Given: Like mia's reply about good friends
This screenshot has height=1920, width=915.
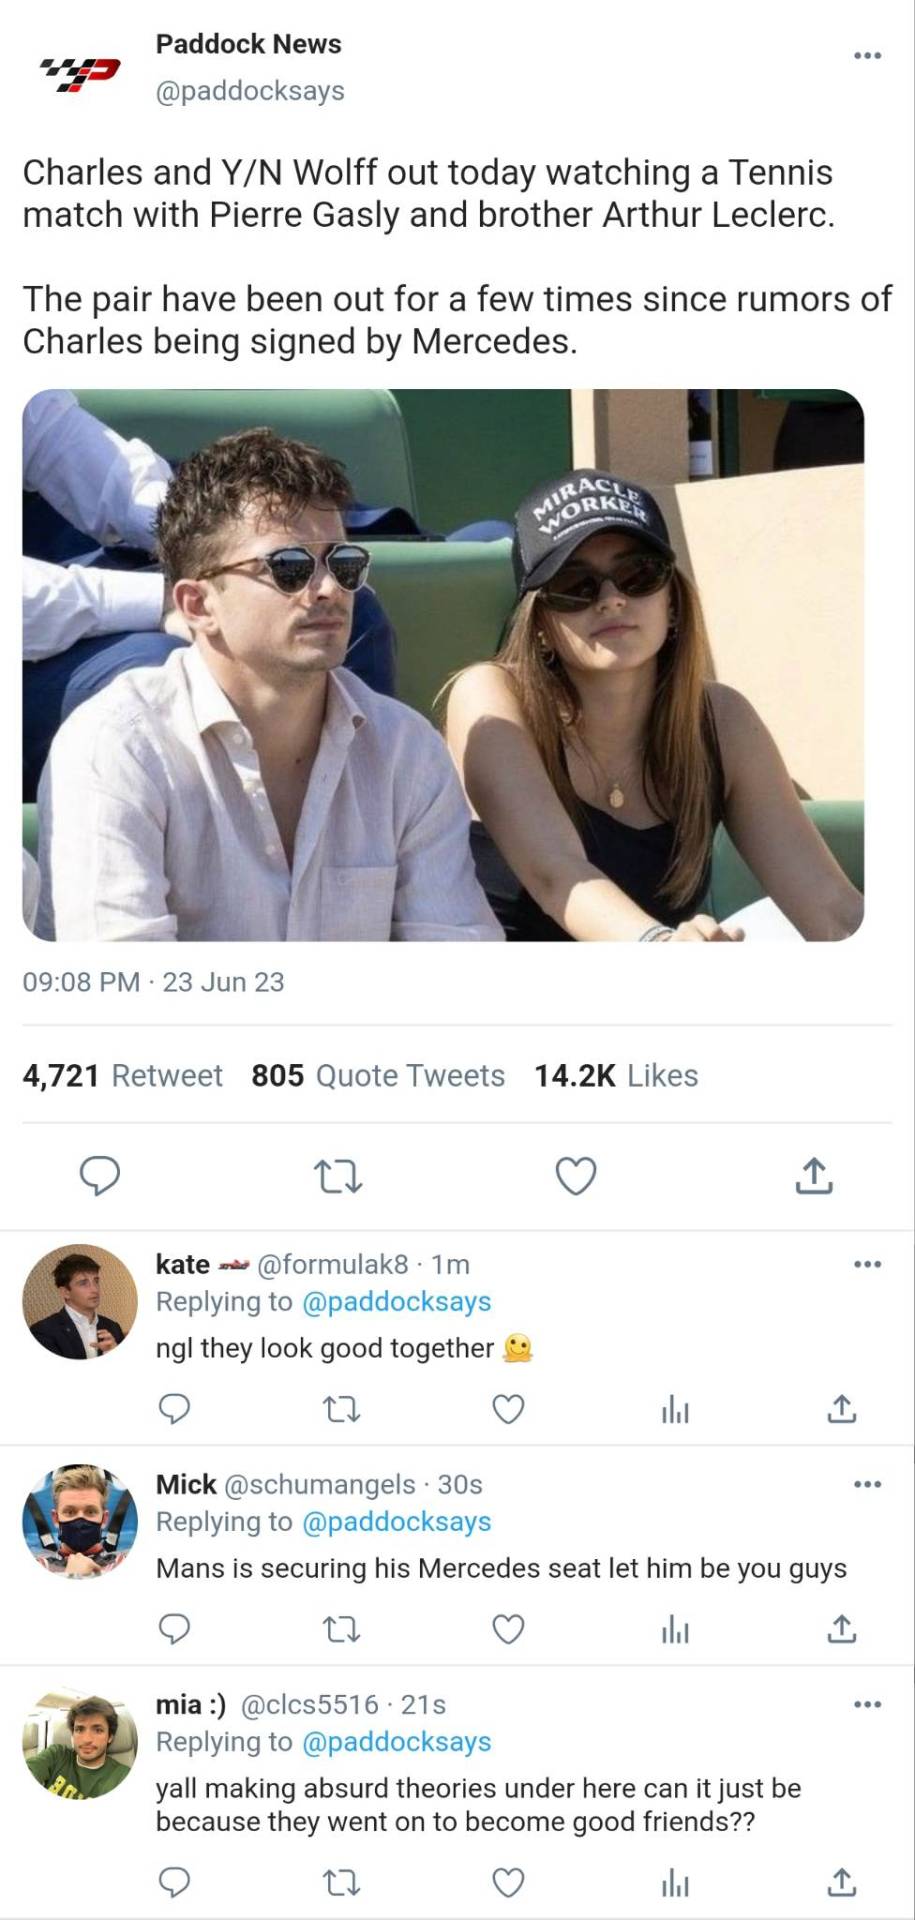Looking at the screenshot, I should tap(508, 1883).
